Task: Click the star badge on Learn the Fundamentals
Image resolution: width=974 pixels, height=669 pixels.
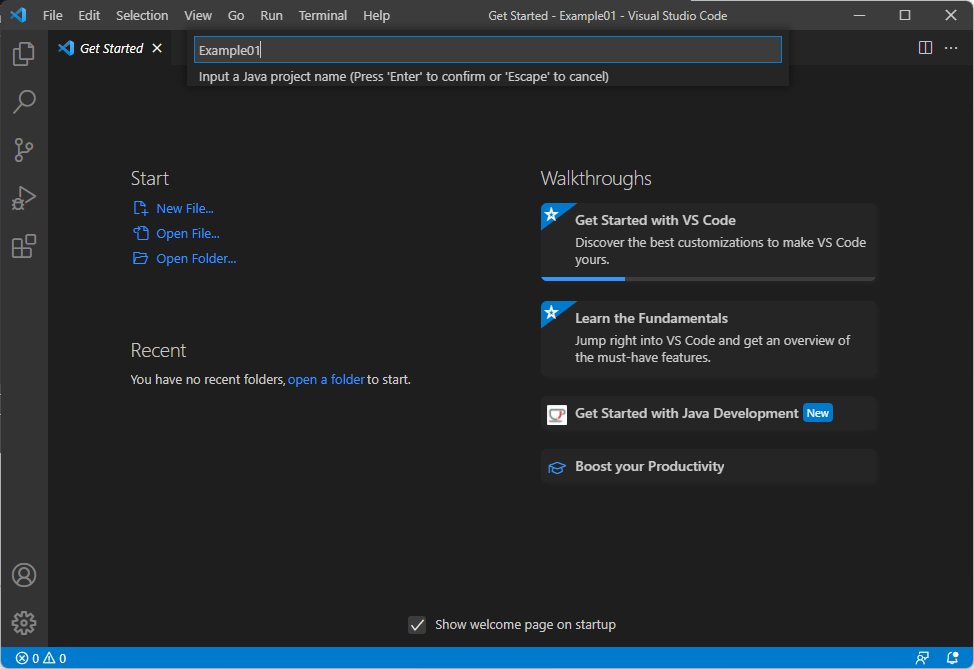Action: [552, 312]
